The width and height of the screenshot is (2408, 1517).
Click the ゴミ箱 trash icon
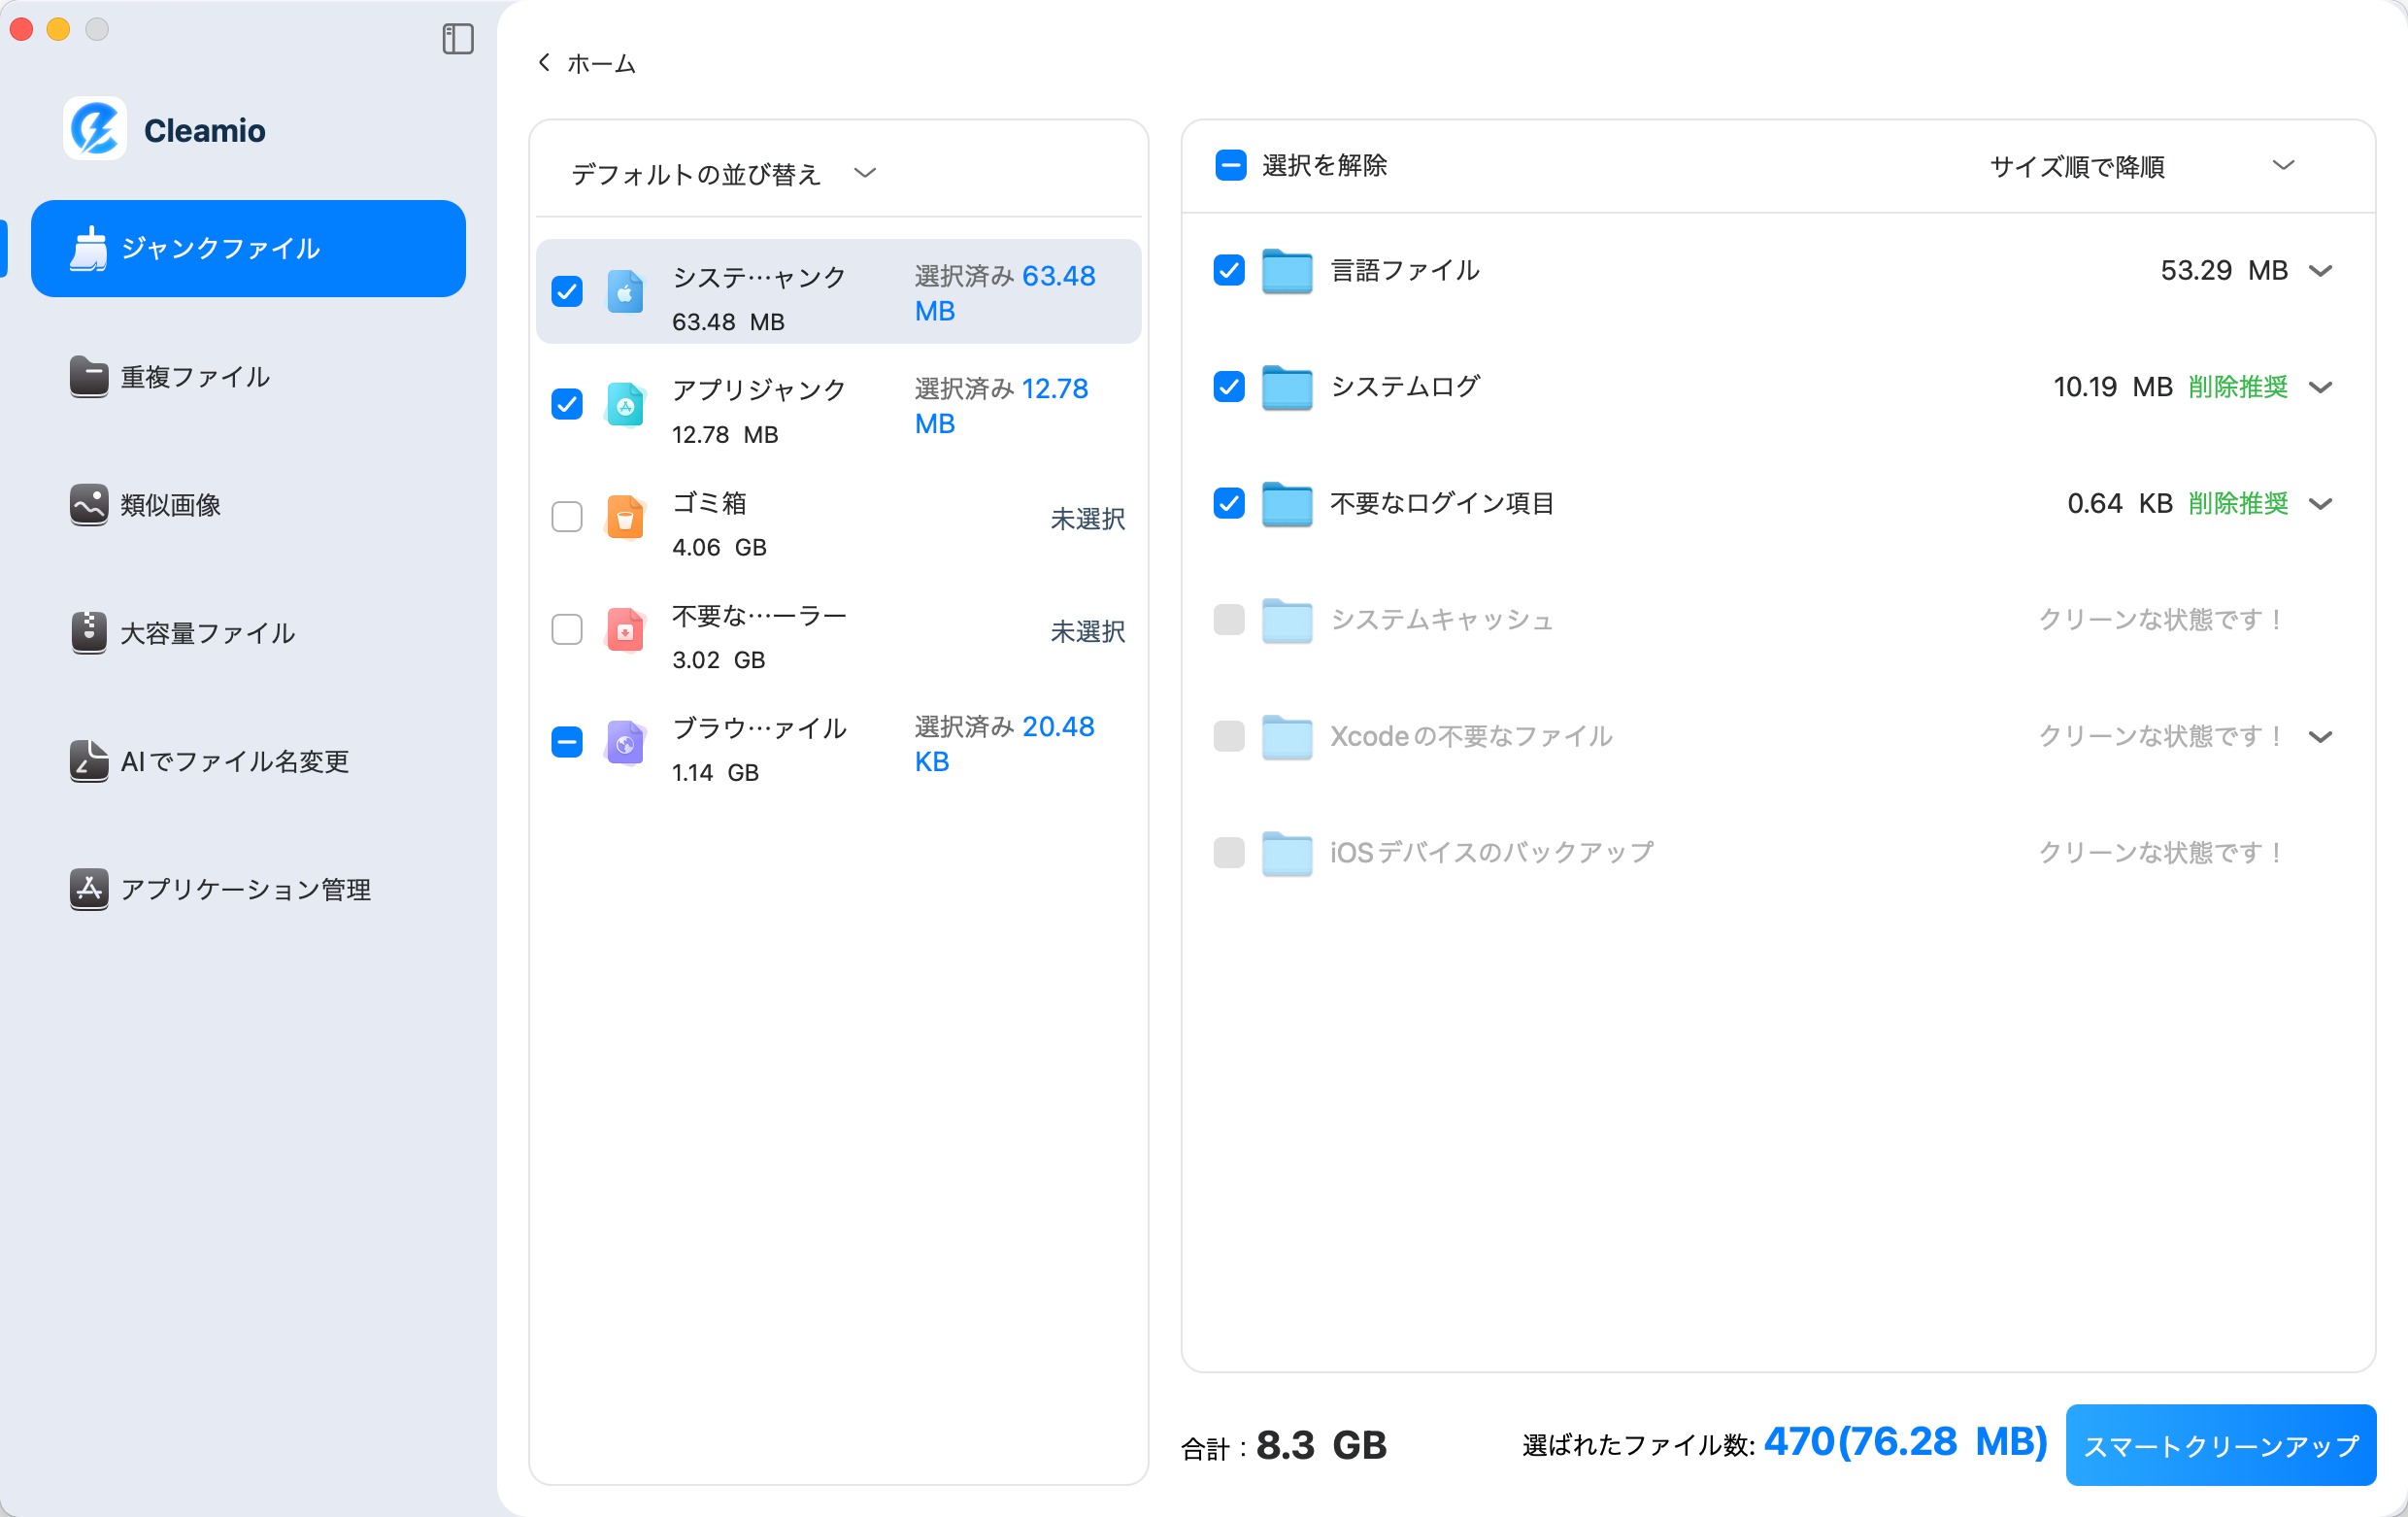click(624, 519)
